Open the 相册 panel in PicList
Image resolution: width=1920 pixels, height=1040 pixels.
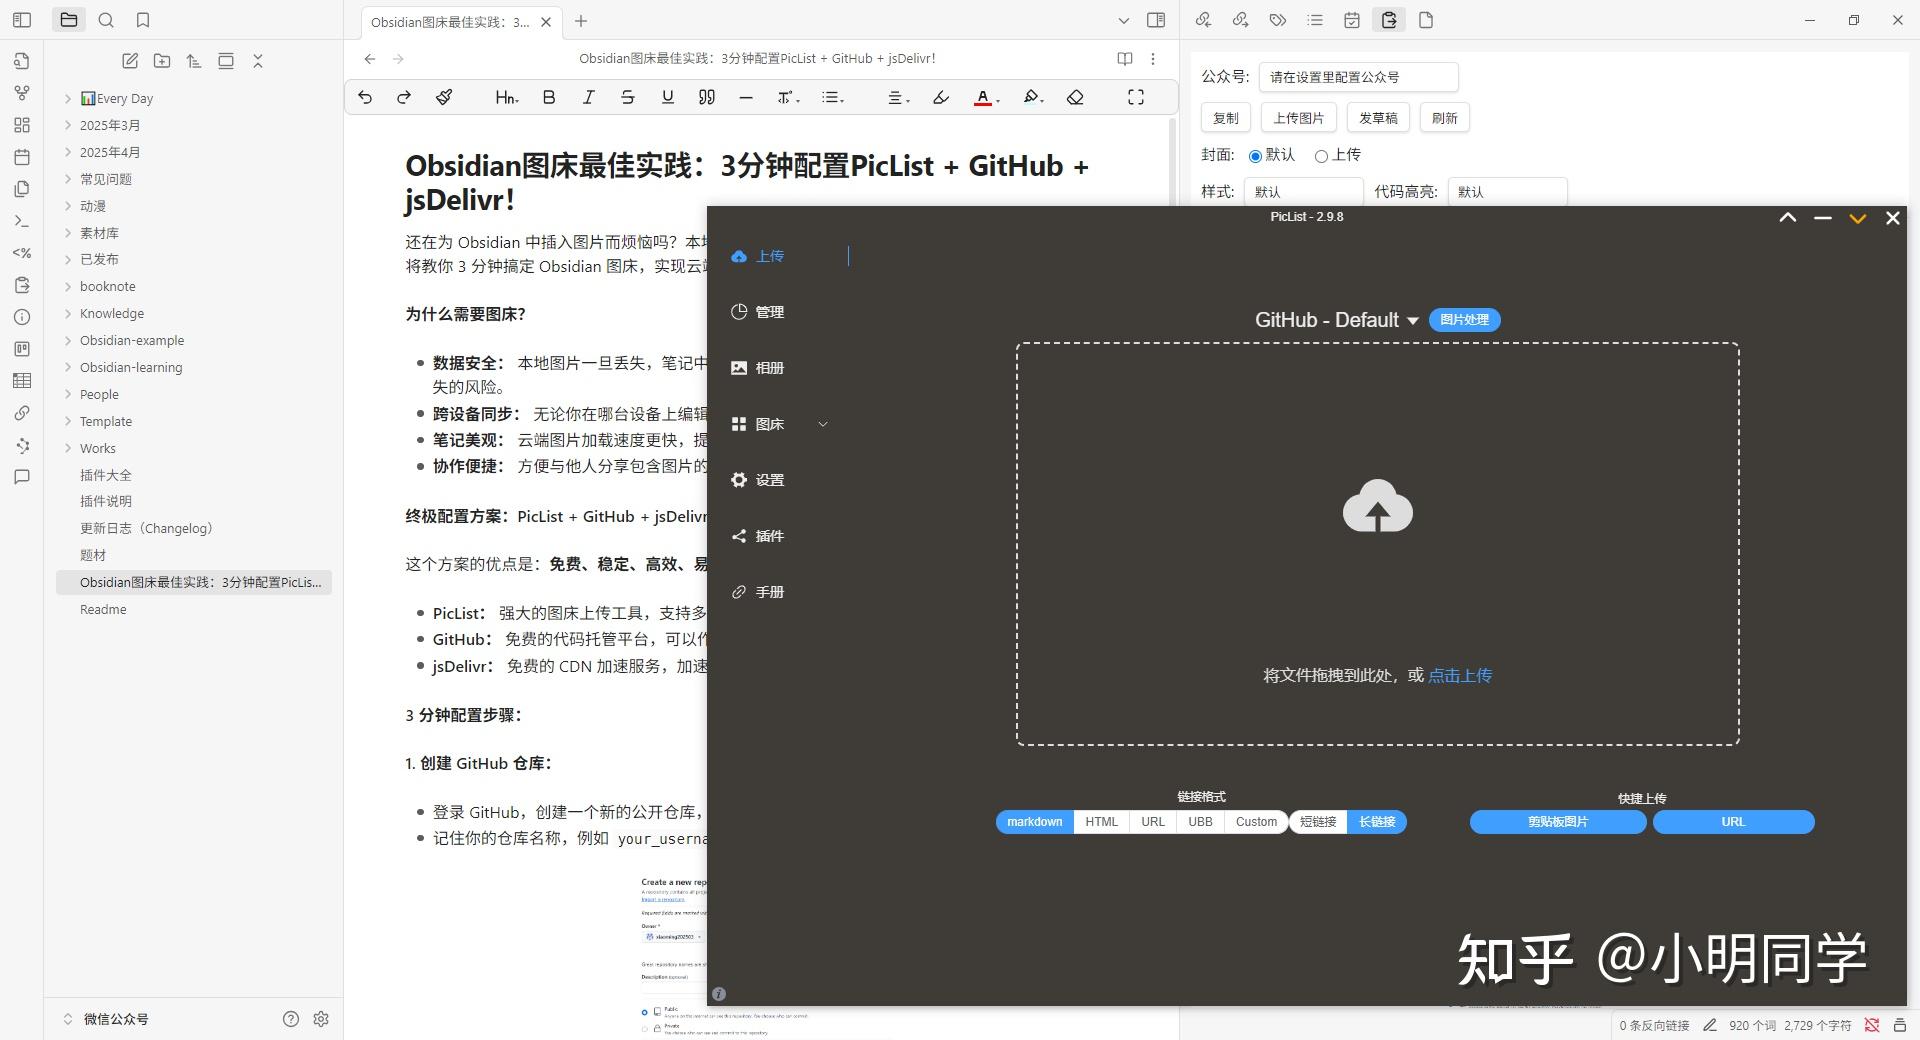click(769, 367)
